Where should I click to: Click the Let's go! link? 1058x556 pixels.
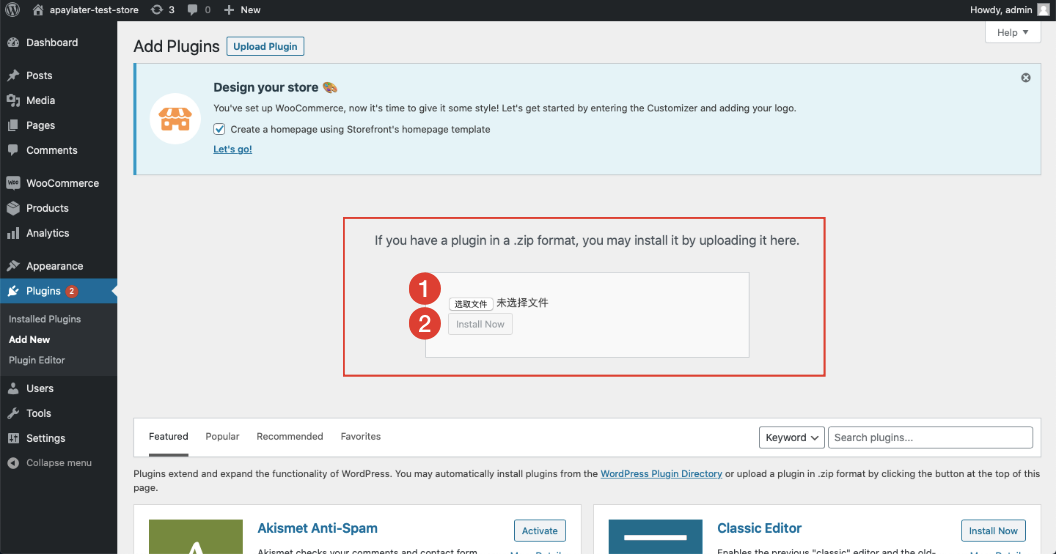pyautogui.click(x=233, y=149)
